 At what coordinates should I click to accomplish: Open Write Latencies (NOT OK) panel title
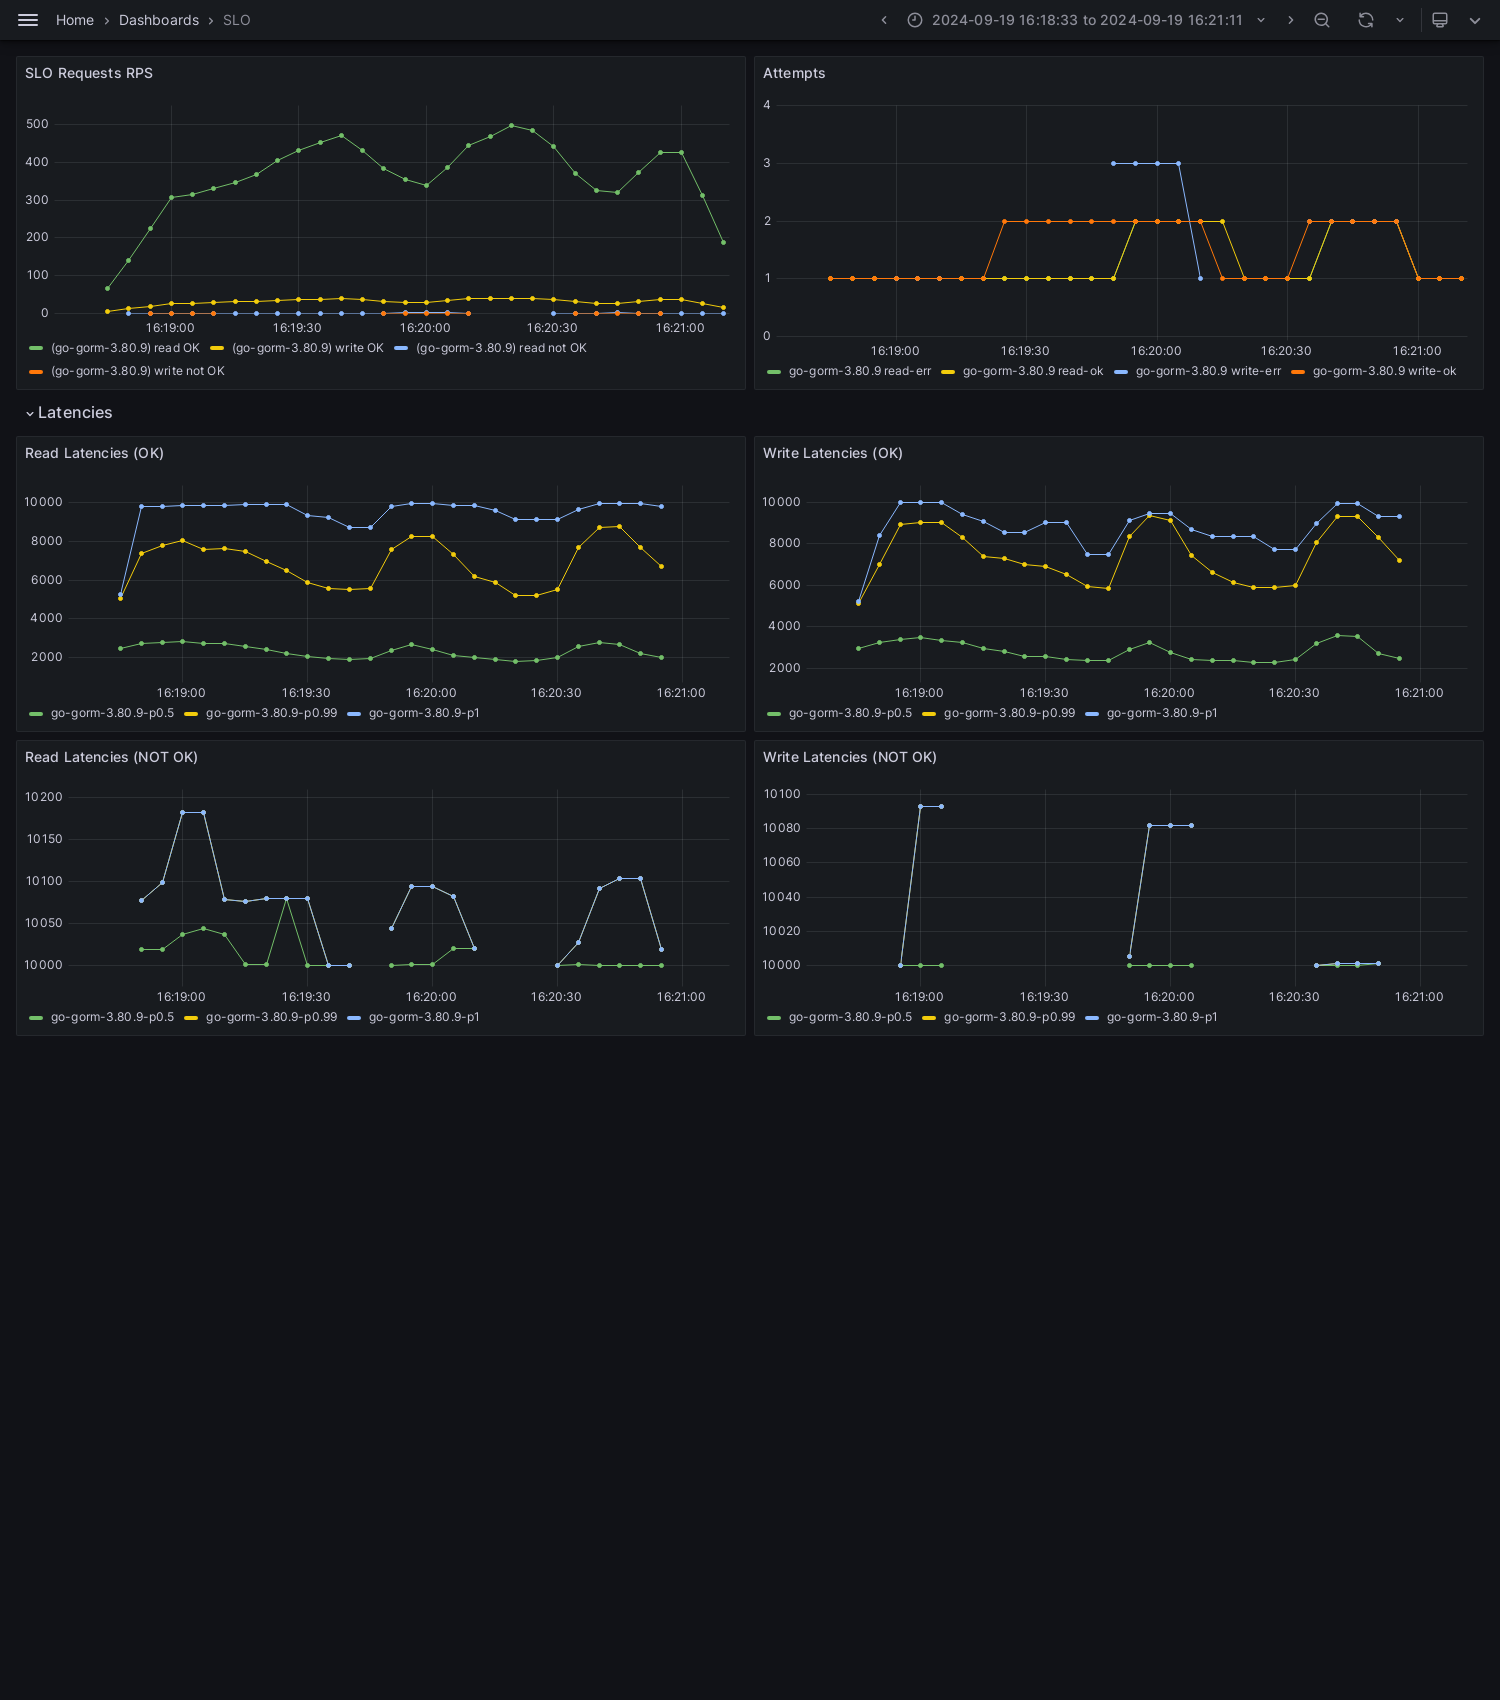pyautogui.click(x=850, y=757)
